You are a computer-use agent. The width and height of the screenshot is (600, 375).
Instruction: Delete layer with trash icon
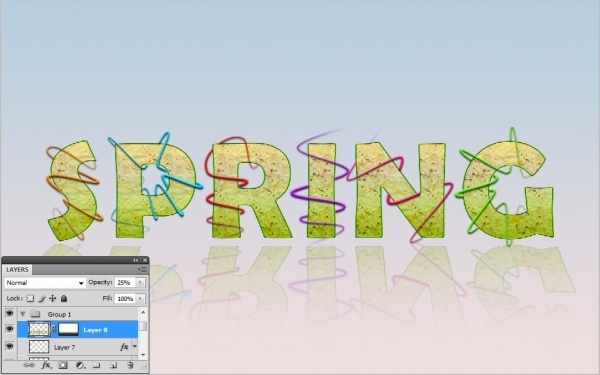(130, 365)
